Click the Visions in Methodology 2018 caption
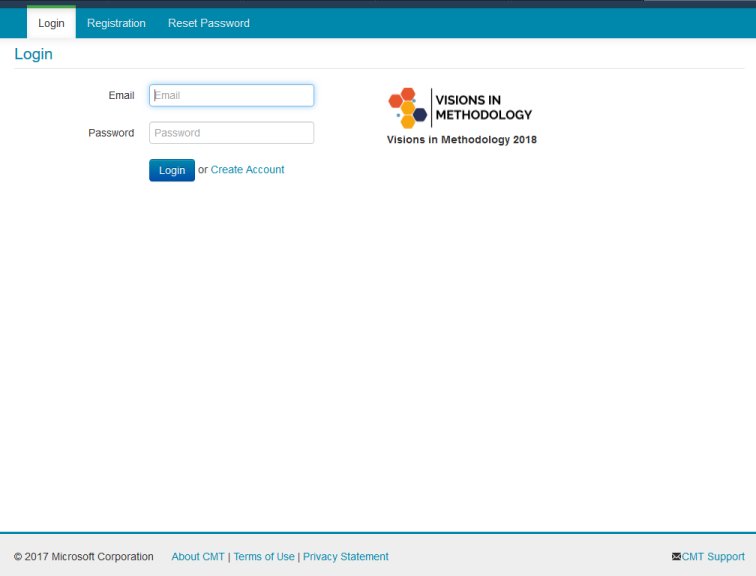 point(462,140)
